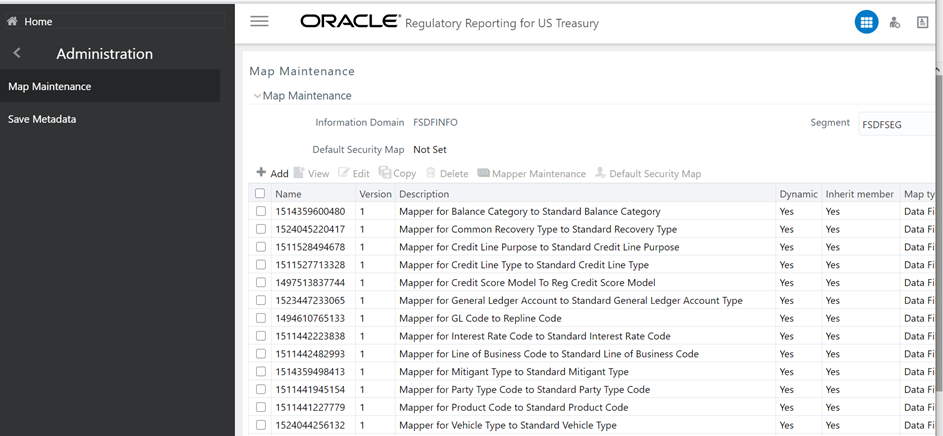The height and width of the screenshot is (436, 943).
Task: Open the Segment FSDFSEG dropdown
Action: point(899,125)
